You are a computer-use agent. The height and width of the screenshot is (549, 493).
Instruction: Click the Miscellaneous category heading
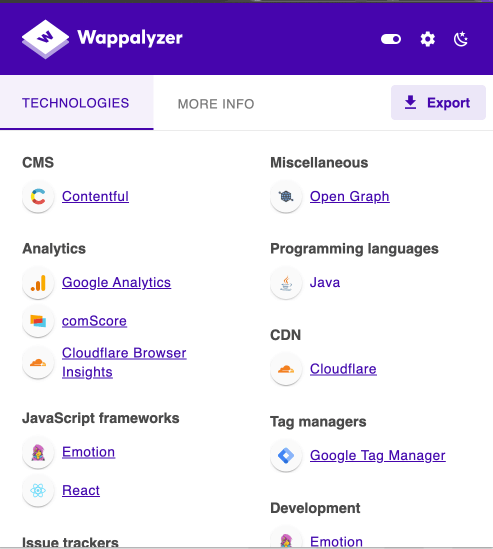(x=319, y=163)
